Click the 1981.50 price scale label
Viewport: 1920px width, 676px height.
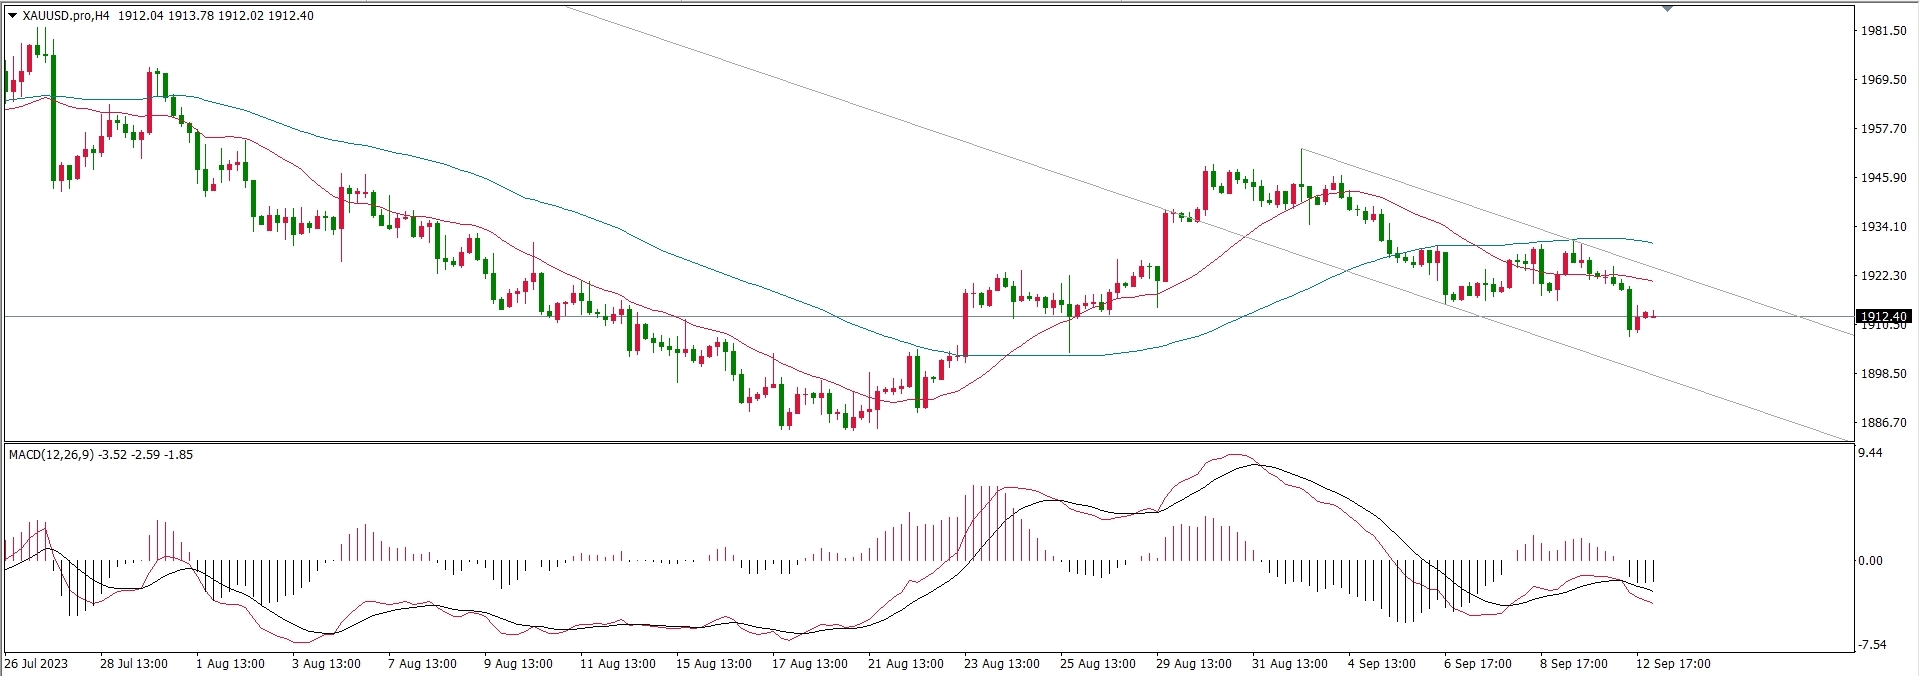tap(1883, 31)
